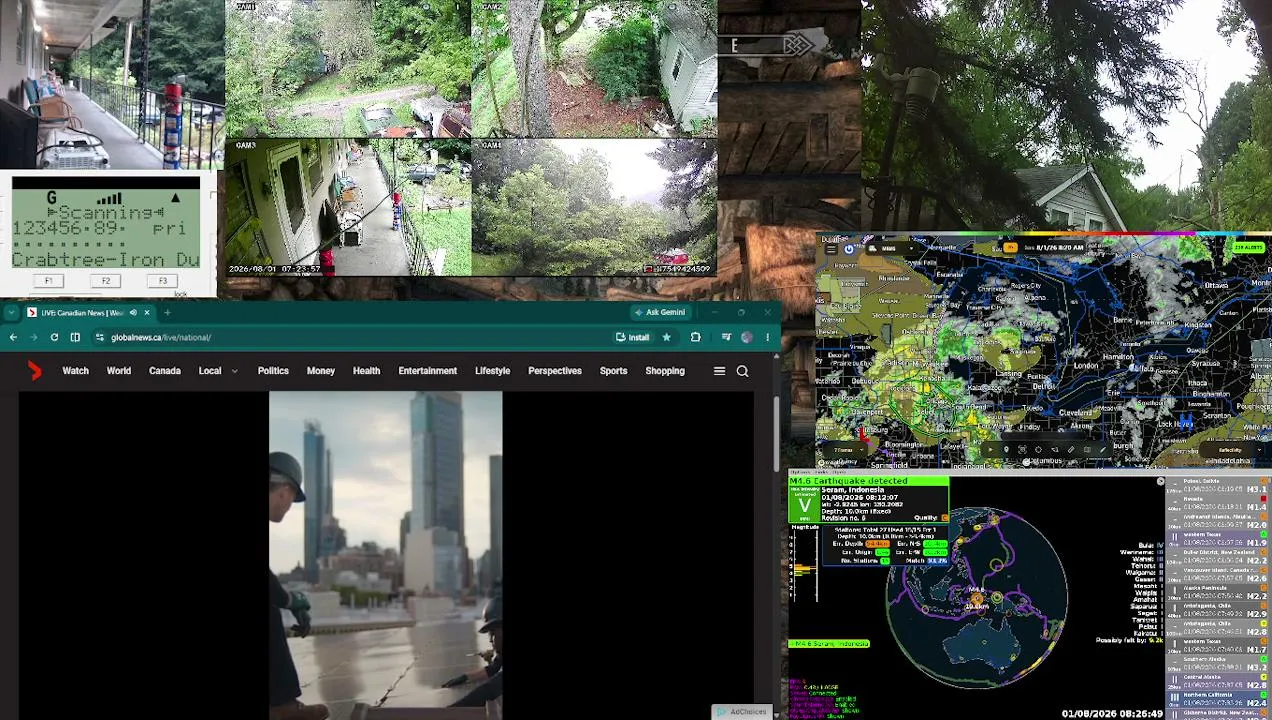This screenshot has width=1272, height=720.
Task: Click the M4.6 Seram, Indonesia label
Action: click(x=830, y=644)
